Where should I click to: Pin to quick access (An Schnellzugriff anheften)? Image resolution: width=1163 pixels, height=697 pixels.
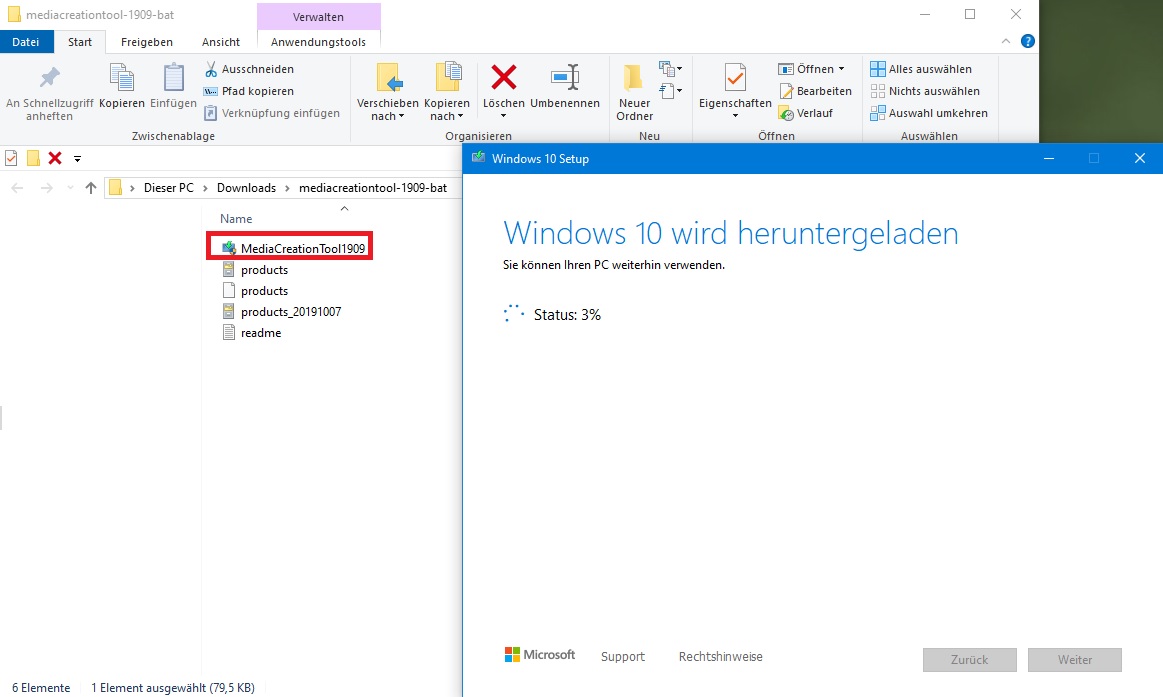pyautogui.click(x=50, y=93)
